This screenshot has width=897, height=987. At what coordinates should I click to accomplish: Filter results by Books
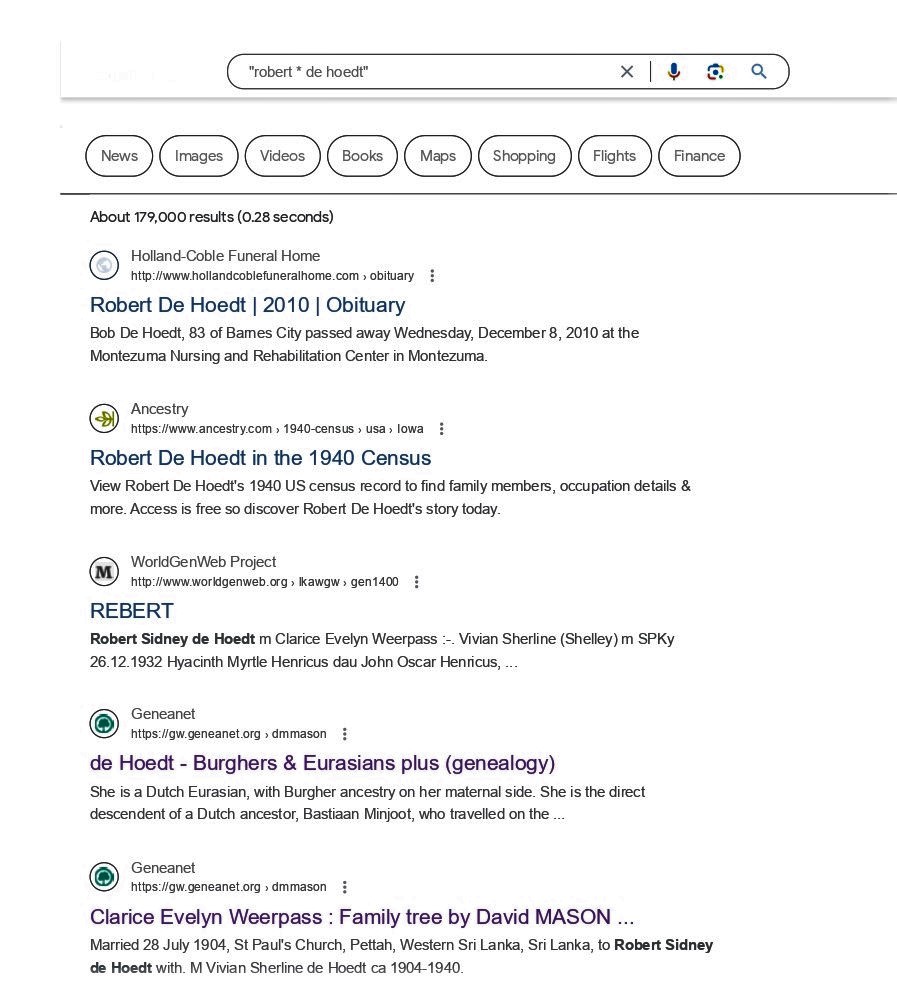362,156
